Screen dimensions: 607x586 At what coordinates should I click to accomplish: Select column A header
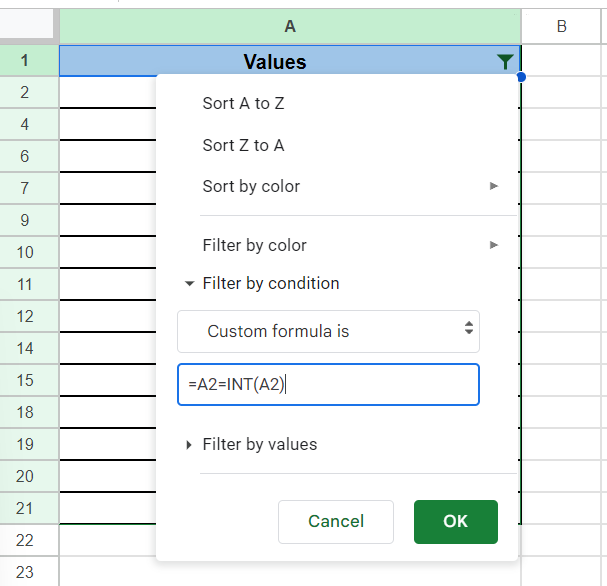(x=290, y=27)
